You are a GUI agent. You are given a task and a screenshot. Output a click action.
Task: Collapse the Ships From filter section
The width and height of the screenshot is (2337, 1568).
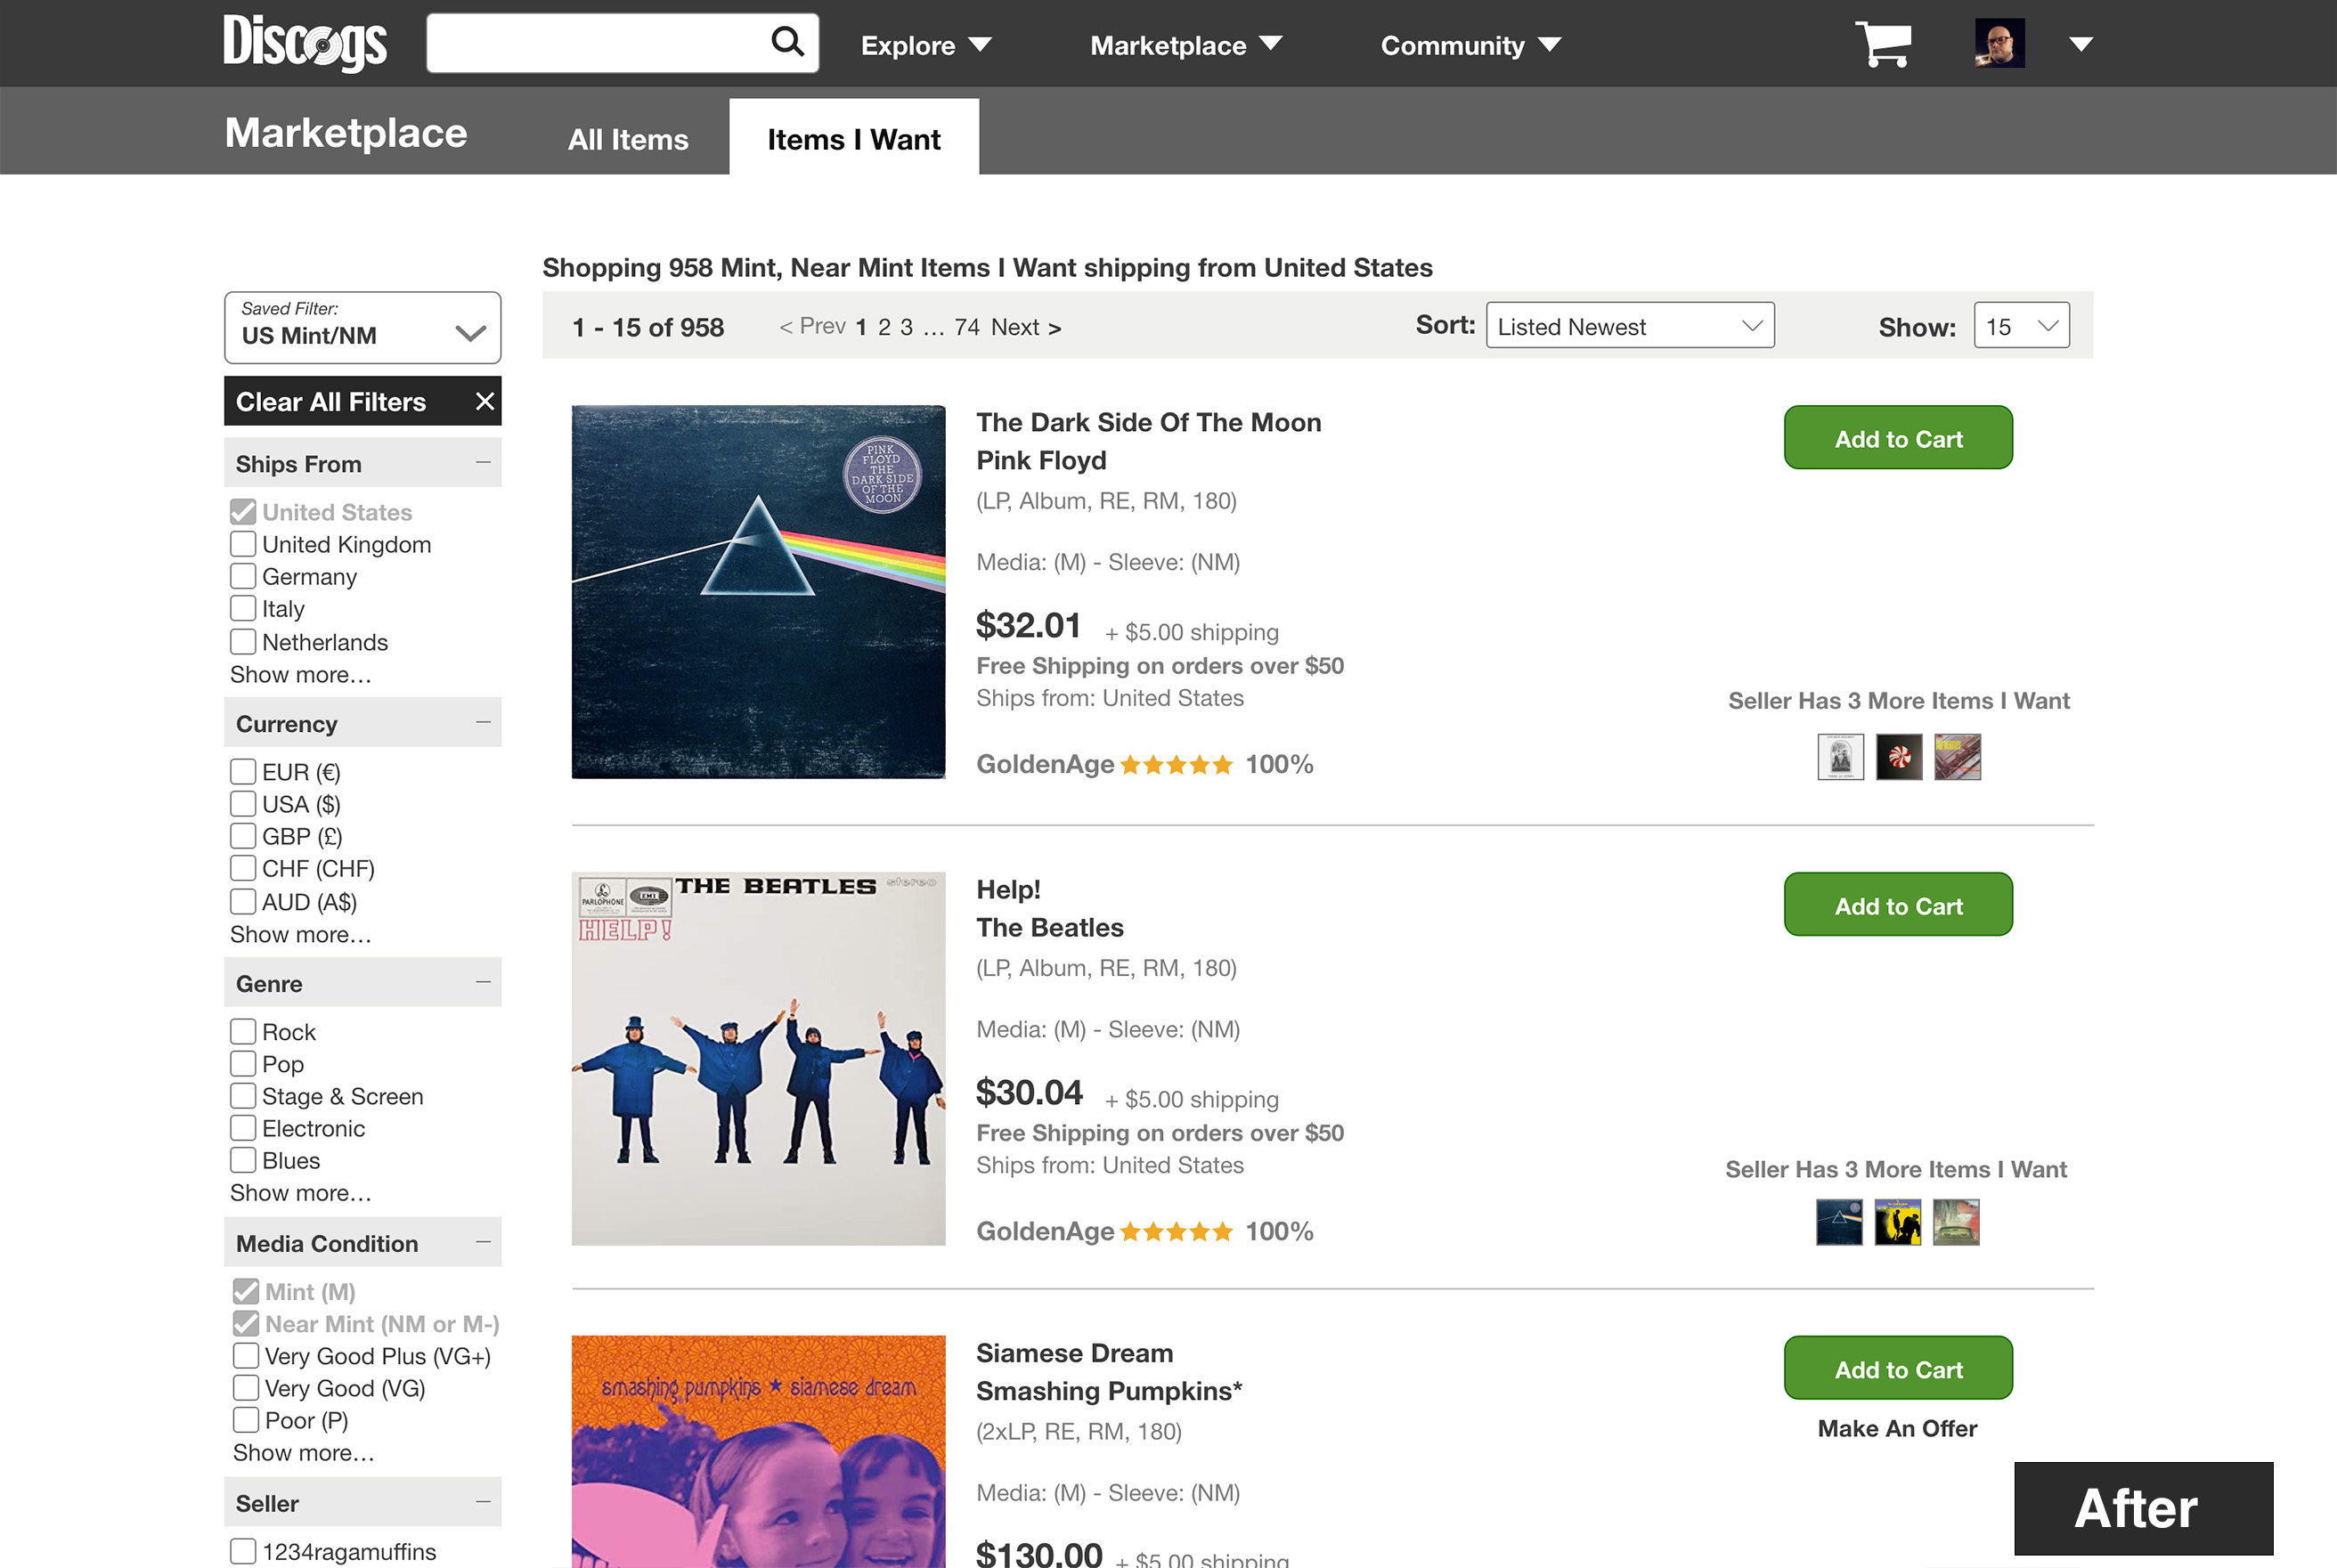pos(484,463)
